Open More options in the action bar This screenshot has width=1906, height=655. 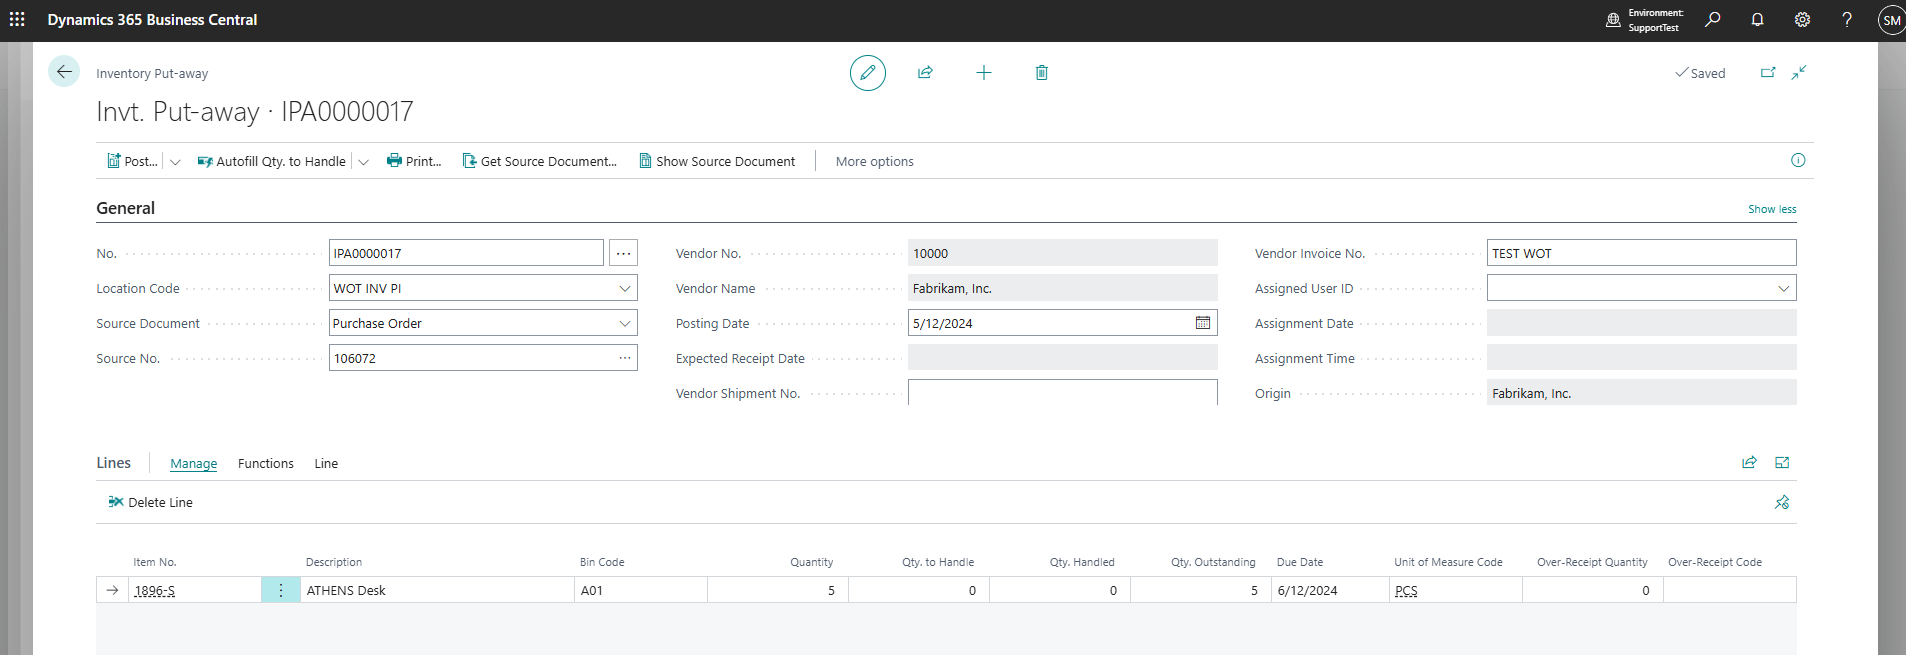(x=875, y=161)
